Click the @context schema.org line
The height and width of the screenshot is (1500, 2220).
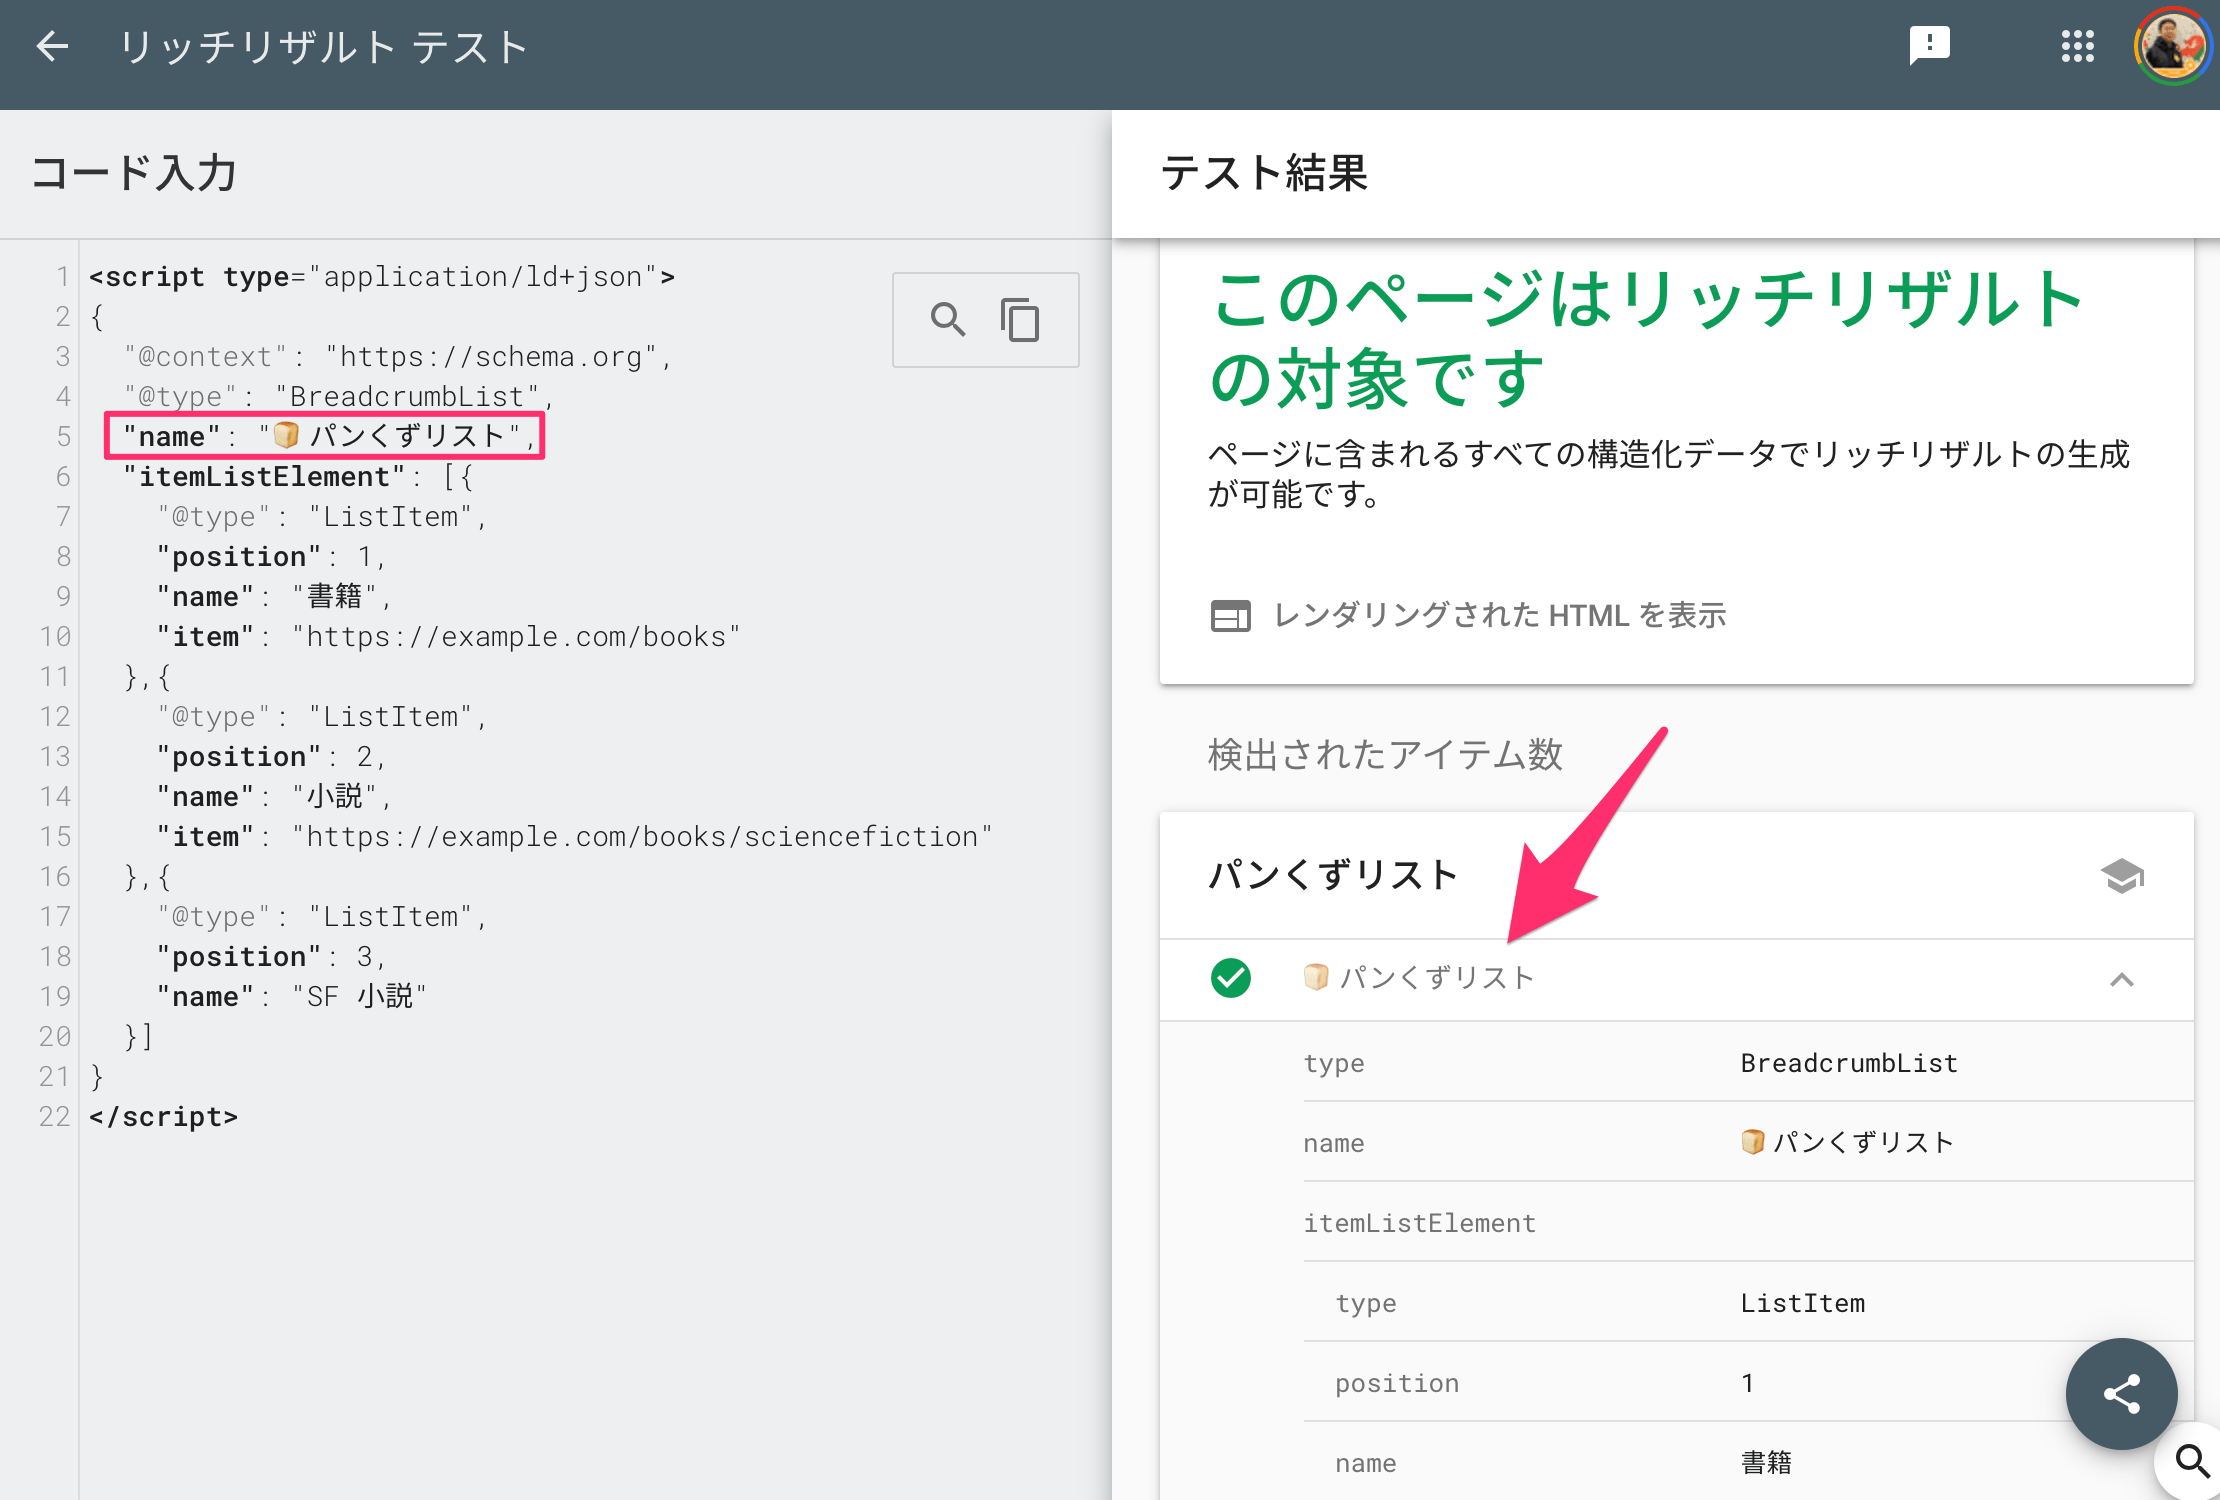coord(397,356)
